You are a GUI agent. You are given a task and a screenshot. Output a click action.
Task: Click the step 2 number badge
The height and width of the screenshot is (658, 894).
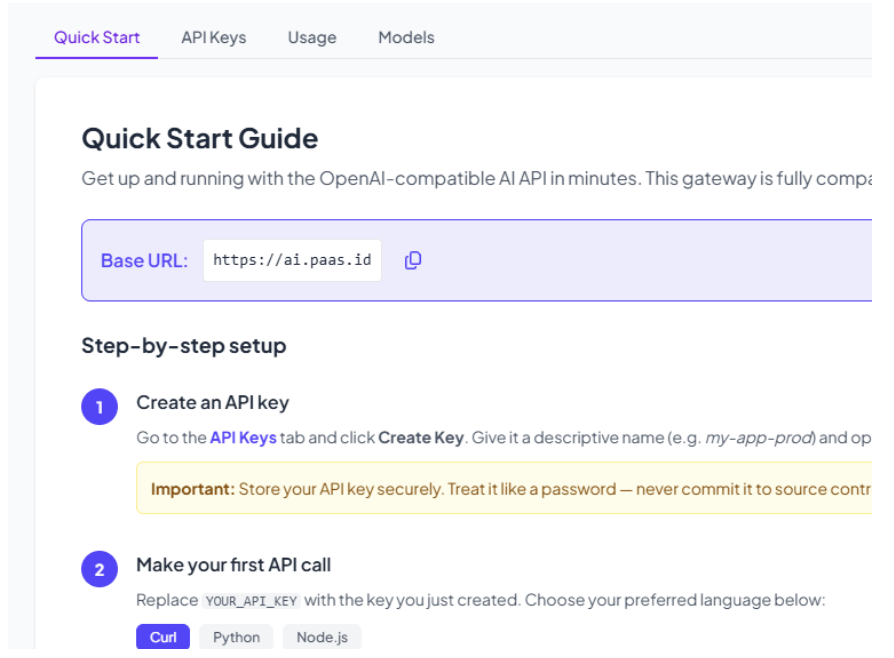(99, 568)
